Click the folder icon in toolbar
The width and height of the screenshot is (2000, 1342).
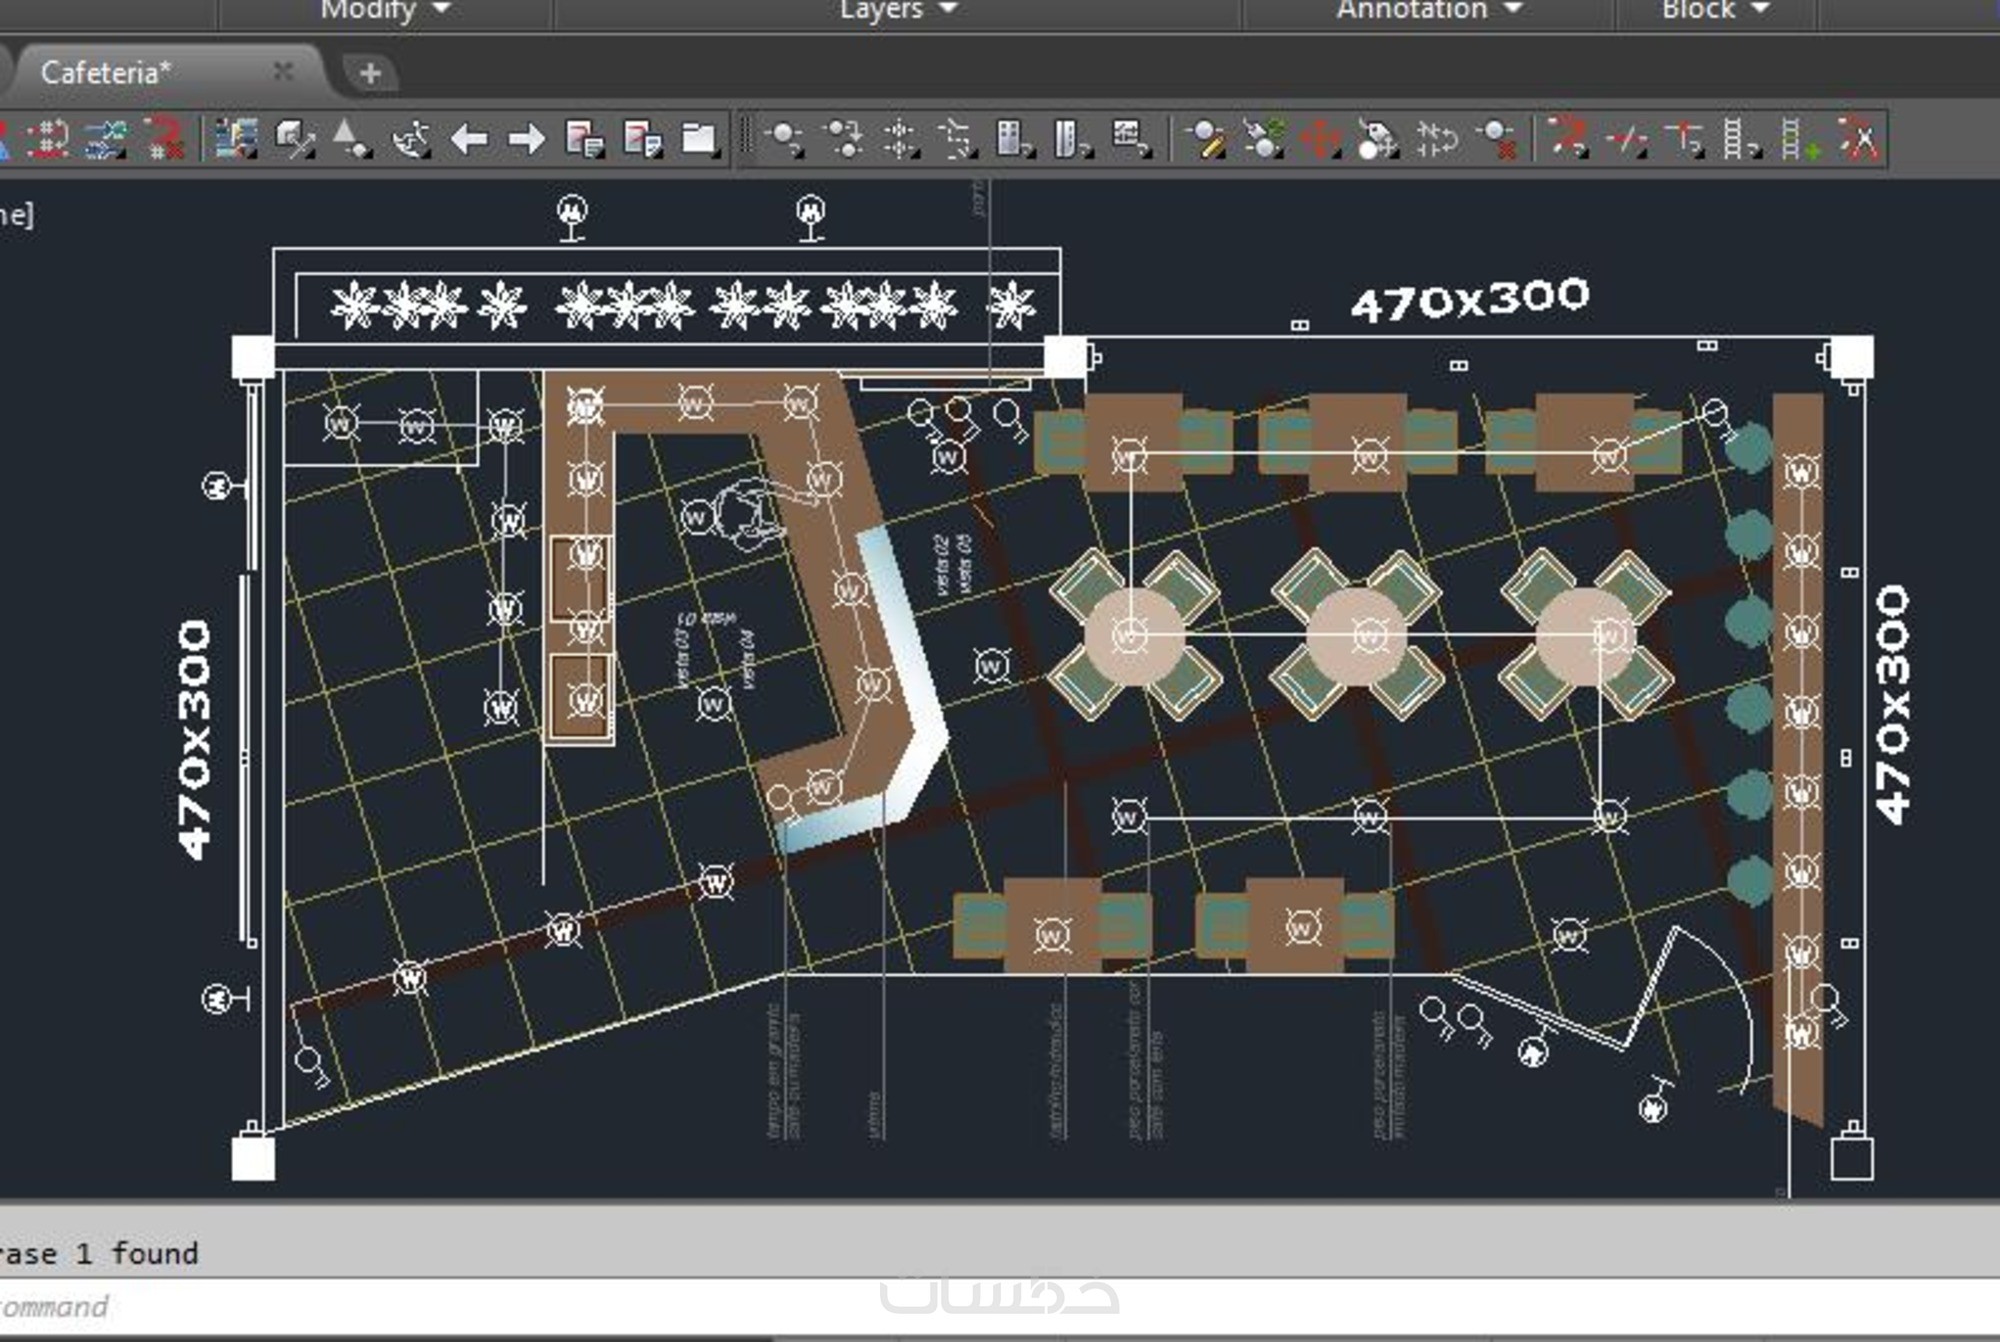pos(699,139)
